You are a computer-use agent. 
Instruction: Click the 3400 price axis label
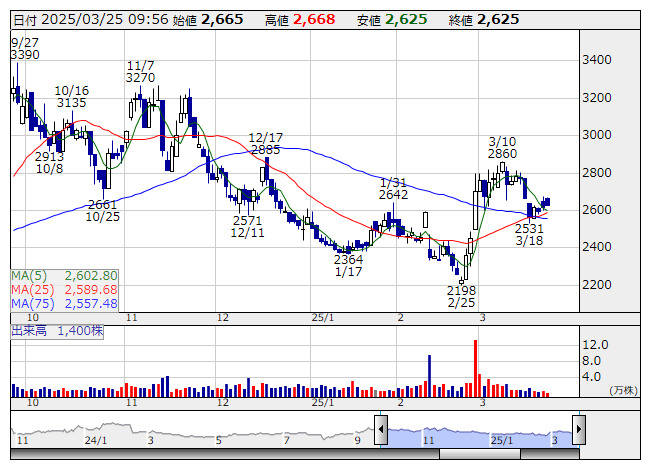(x=597, y=60)
